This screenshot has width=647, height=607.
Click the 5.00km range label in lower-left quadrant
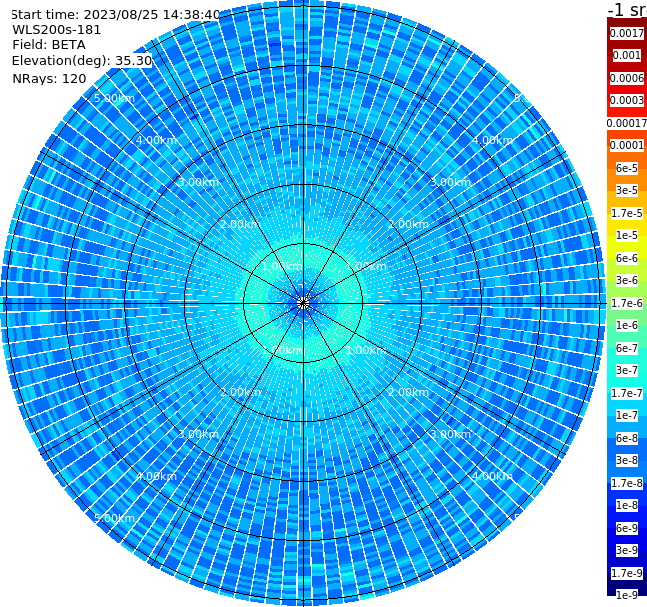tap(114, 518)
